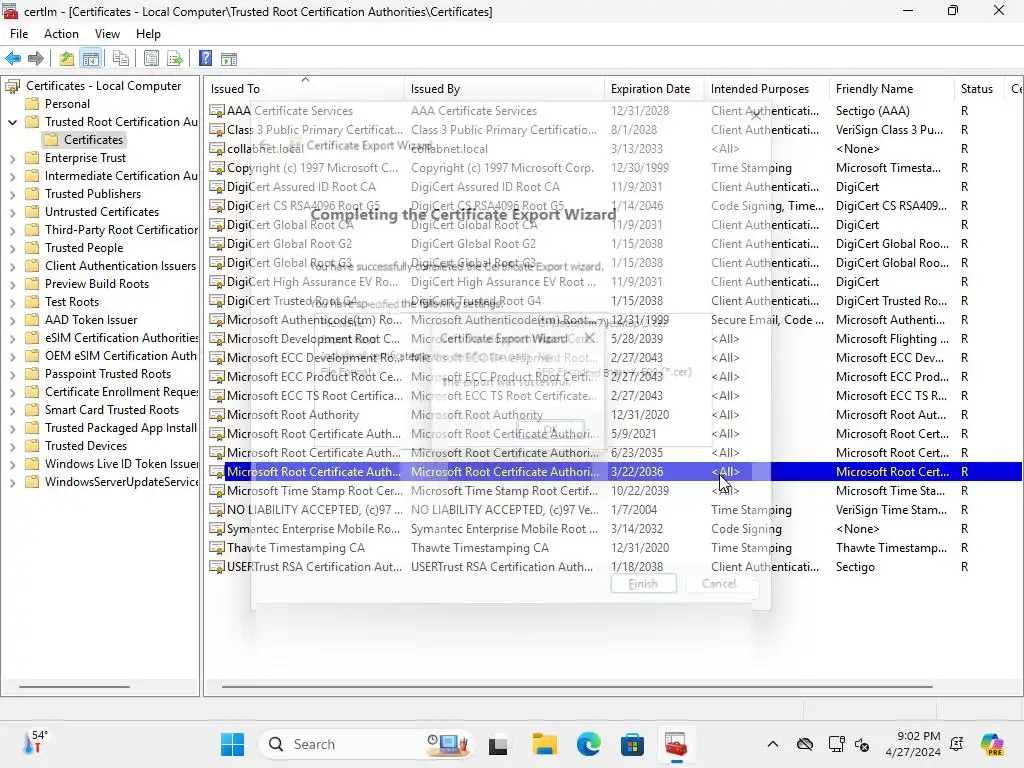
Task: Click the Sectigo (AAA) friendly name cell
Action: tap(872, 111)
